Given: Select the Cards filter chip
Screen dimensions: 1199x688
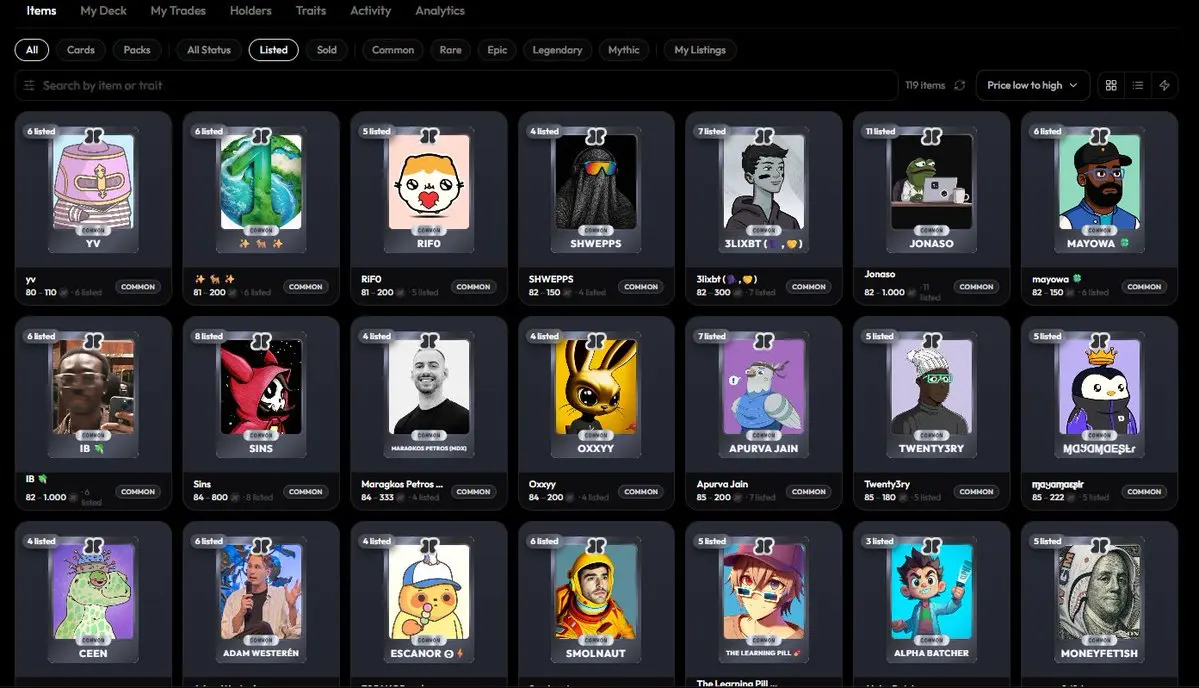Looking at the screenshot, I should 80,50.
